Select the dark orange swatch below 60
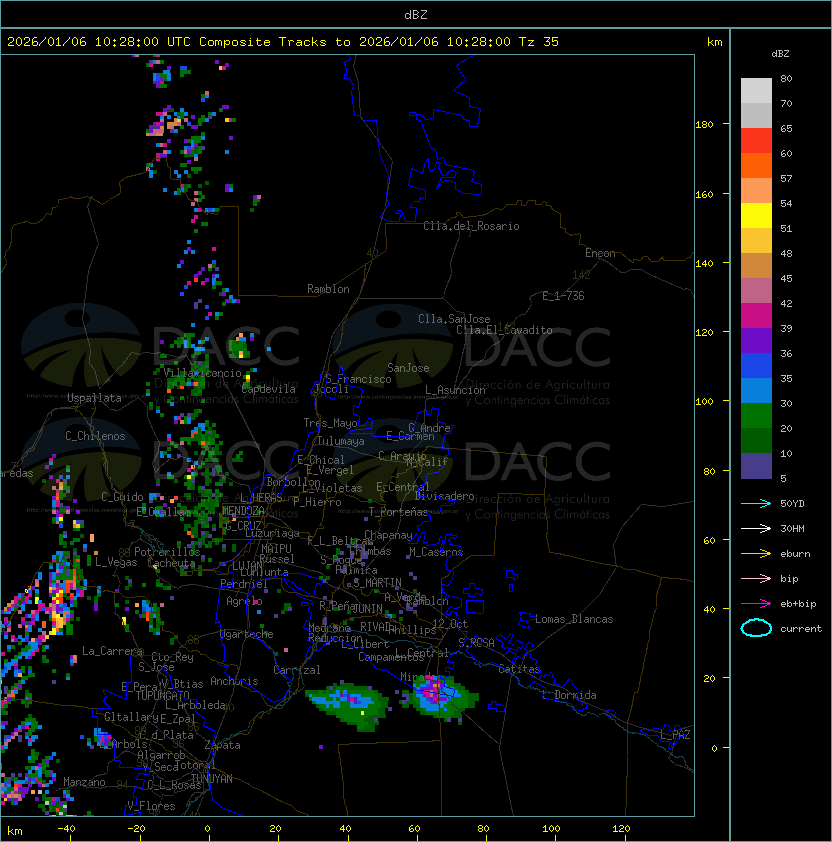 756,166
